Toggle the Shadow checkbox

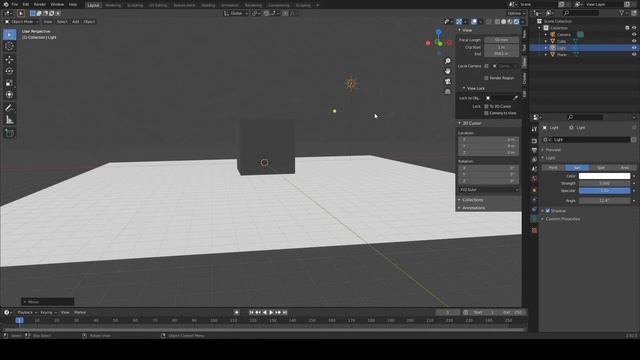pos(548,211)
